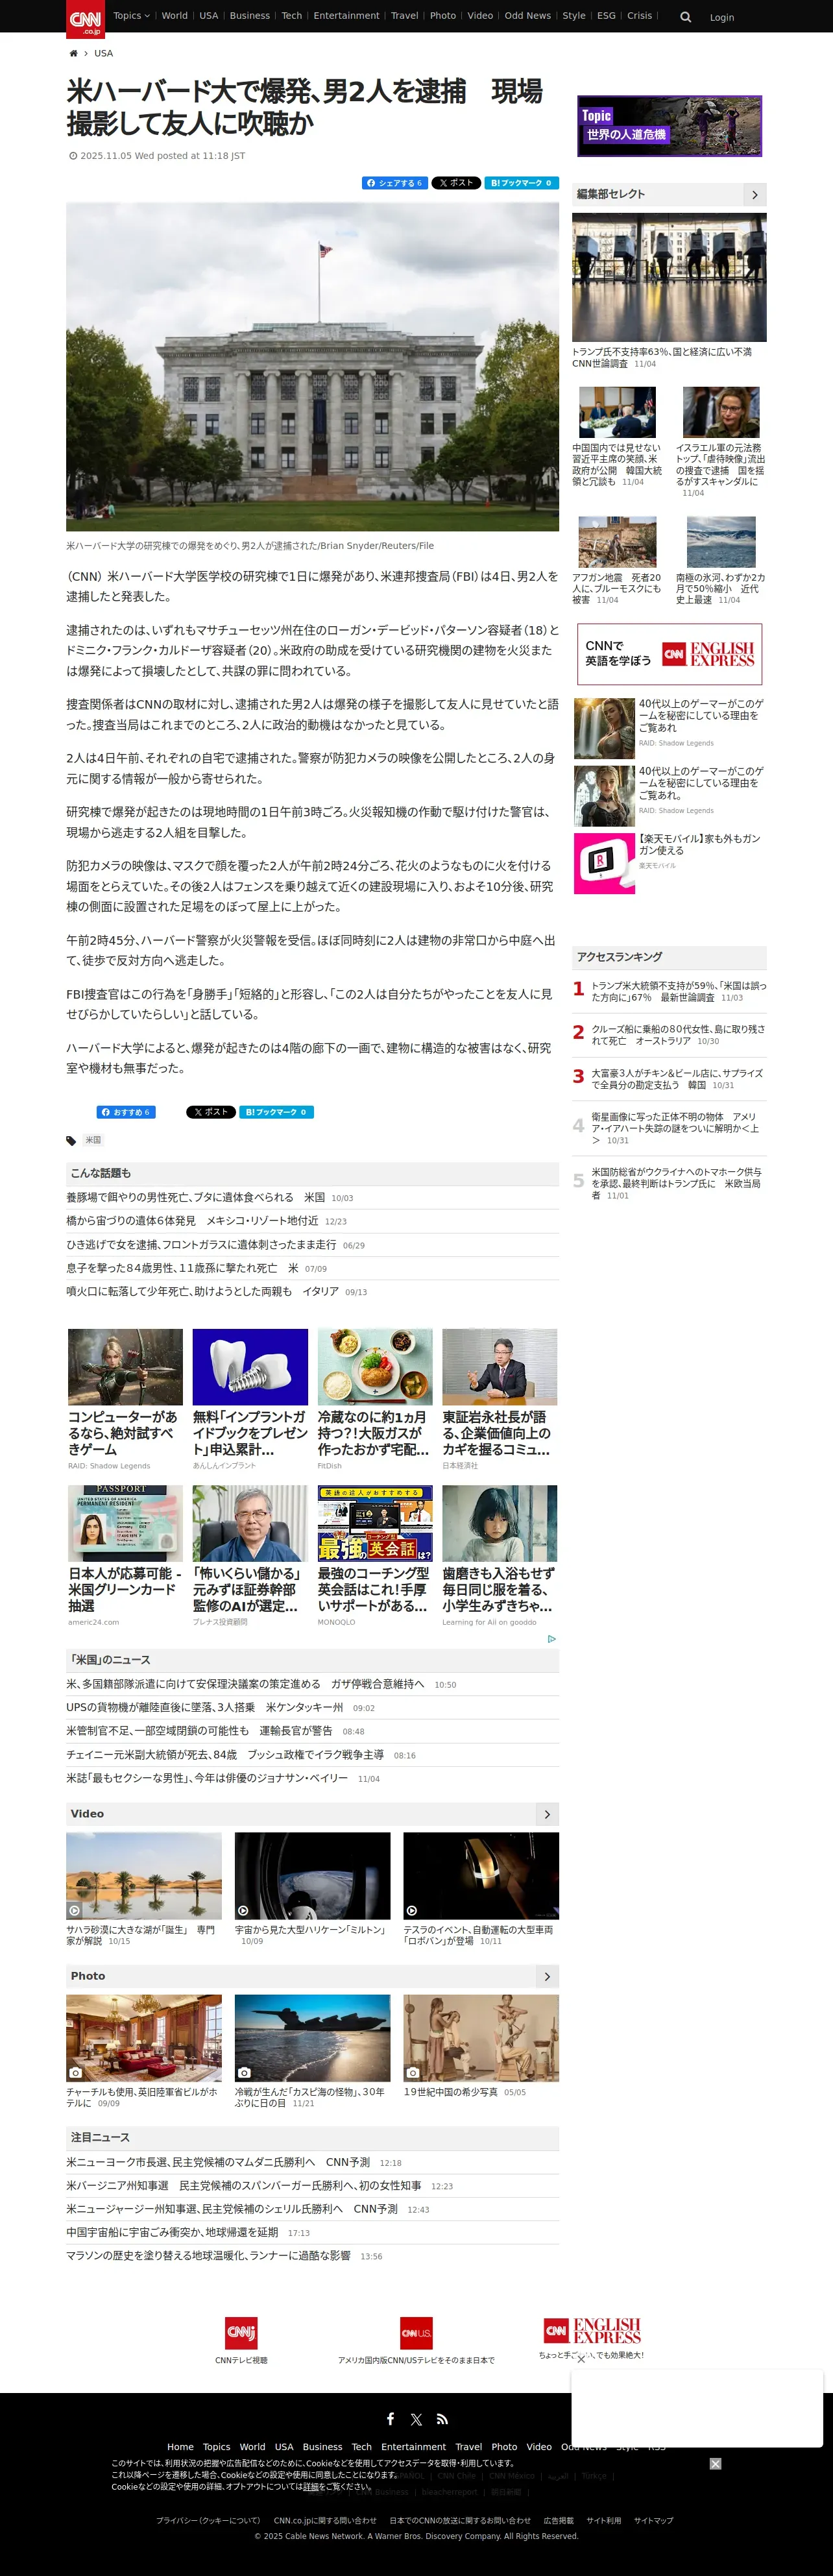Share article with top Facebook button
Viewport: 833px width, 2576px height.
[x=394, y=183]
